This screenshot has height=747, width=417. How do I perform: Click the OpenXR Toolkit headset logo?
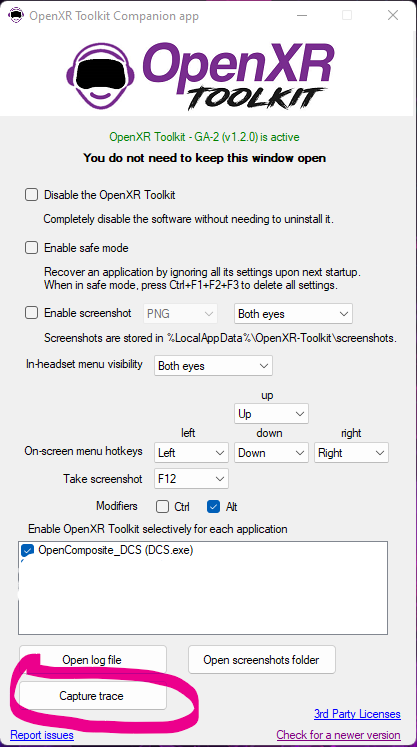(101, 77)
